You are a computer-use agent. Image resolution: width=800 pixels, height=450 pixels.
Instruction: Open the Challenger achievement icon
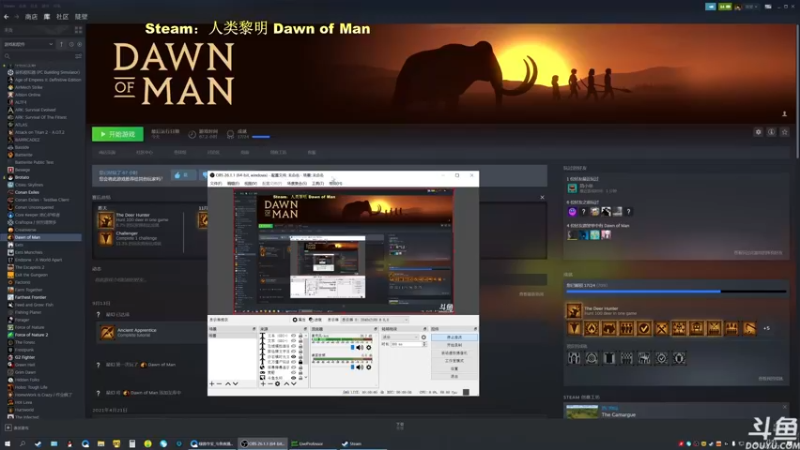[106, 238]
